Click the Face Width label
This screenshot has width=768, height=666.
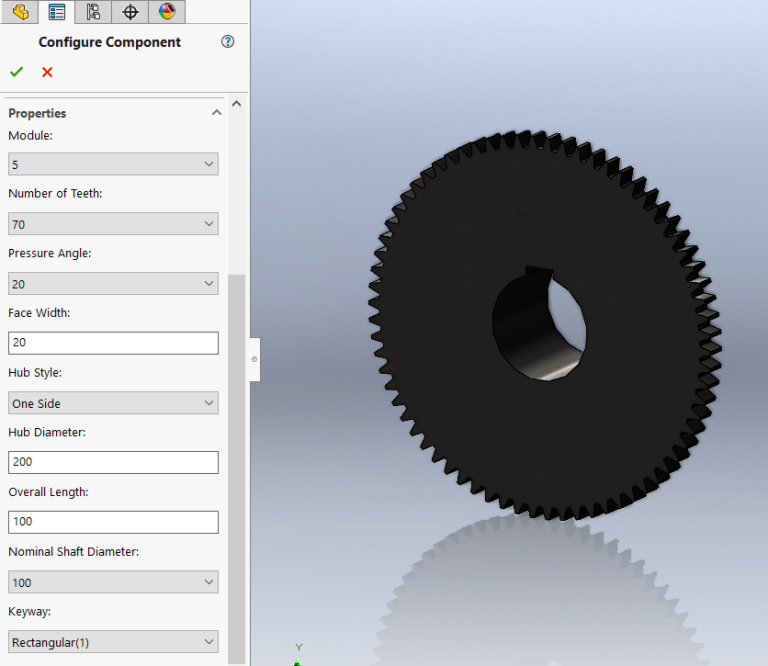39,313
